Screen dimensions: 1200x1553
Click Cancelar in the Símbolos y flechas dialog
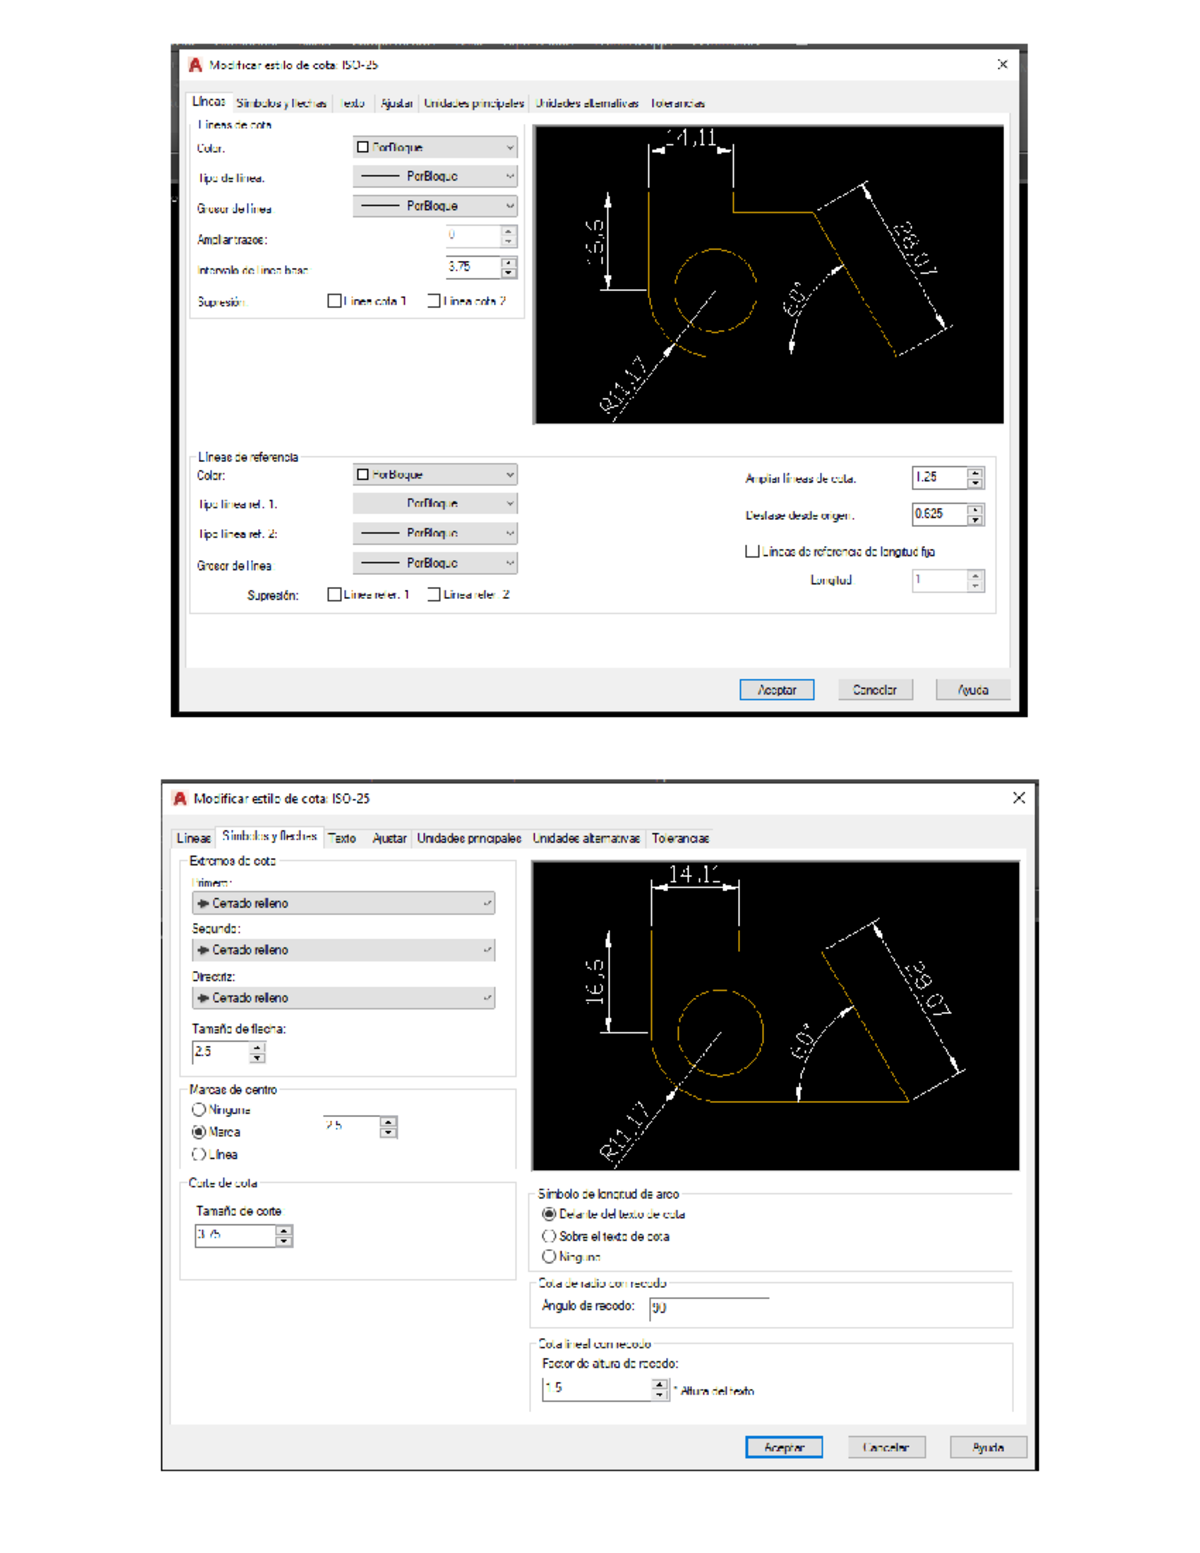(x=886, y=1447)
